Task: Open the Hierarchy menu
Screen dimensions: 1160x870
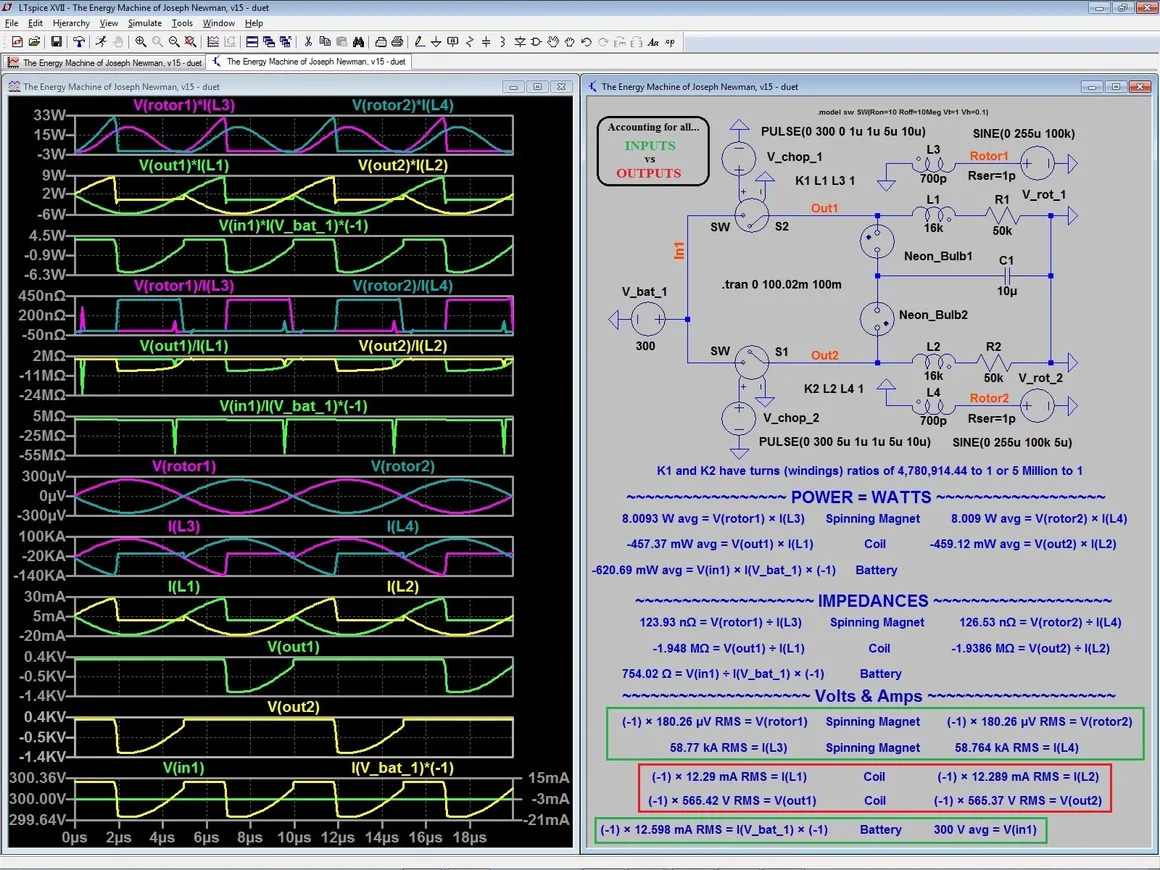Action: click(71, 23)
